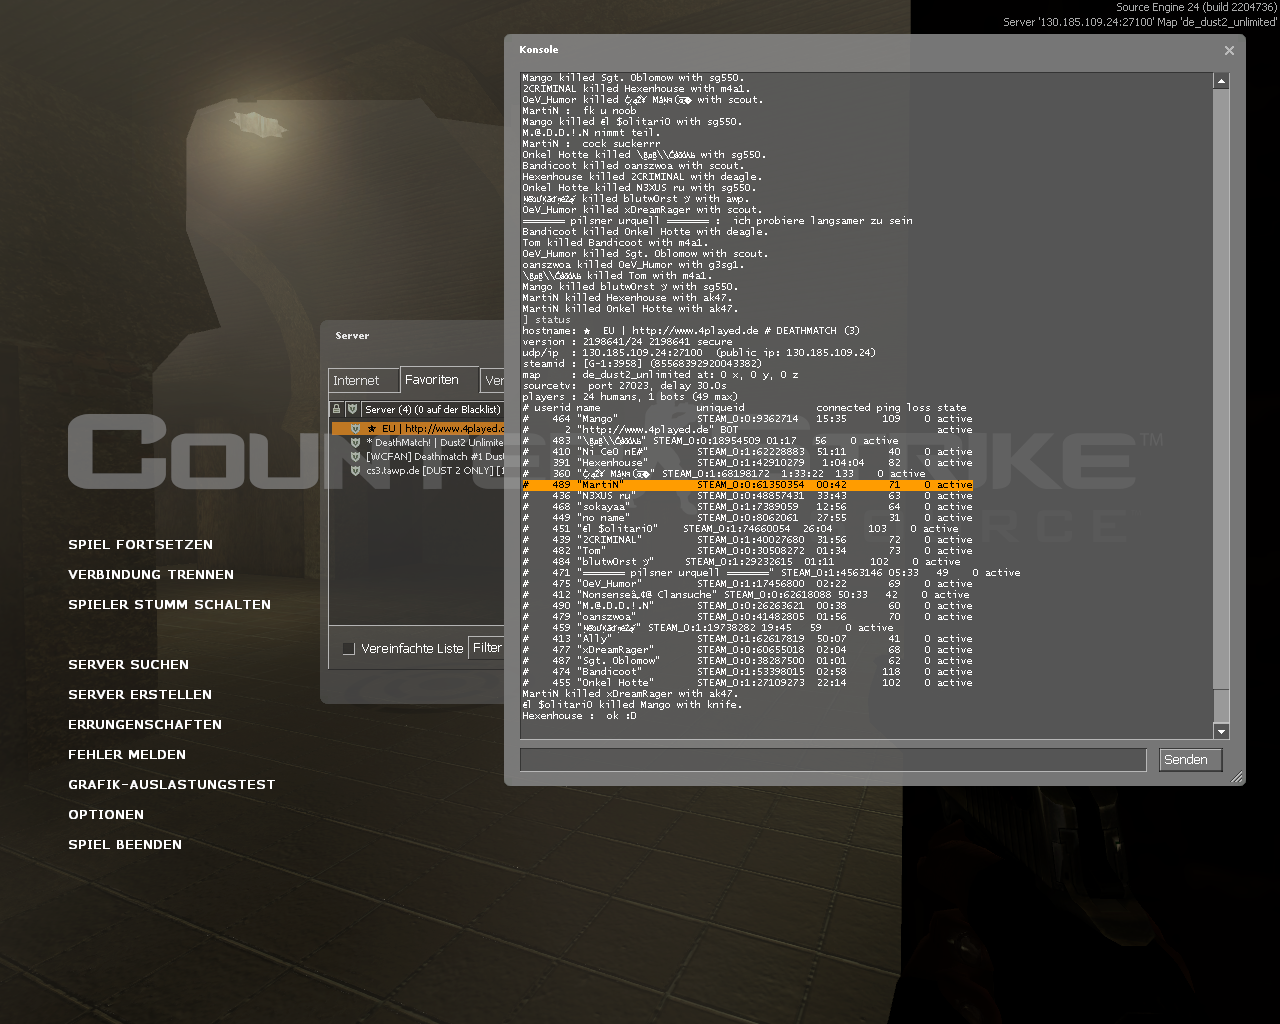Click VAC shield icon of cs3.tawp.de server
Screen dimensions: 1280x1024
pos(355,470)
